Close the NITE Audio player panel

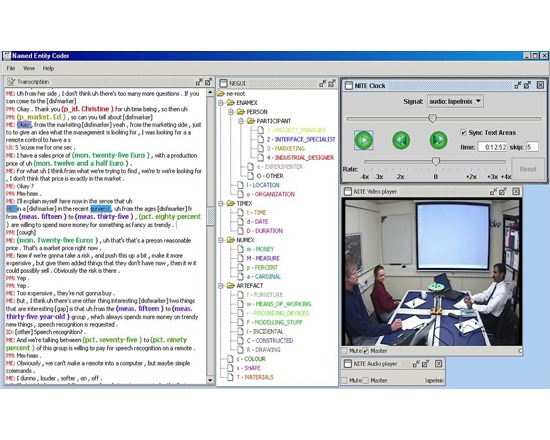(439, 364)
